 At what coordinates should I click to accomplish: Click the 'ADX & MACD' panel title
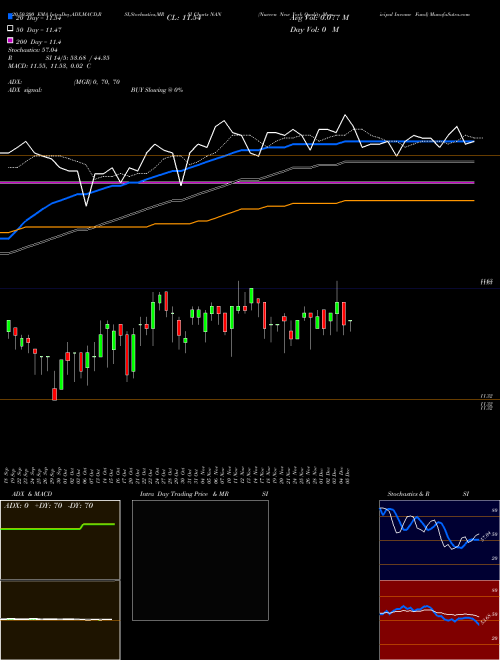(x=32, y=494)
